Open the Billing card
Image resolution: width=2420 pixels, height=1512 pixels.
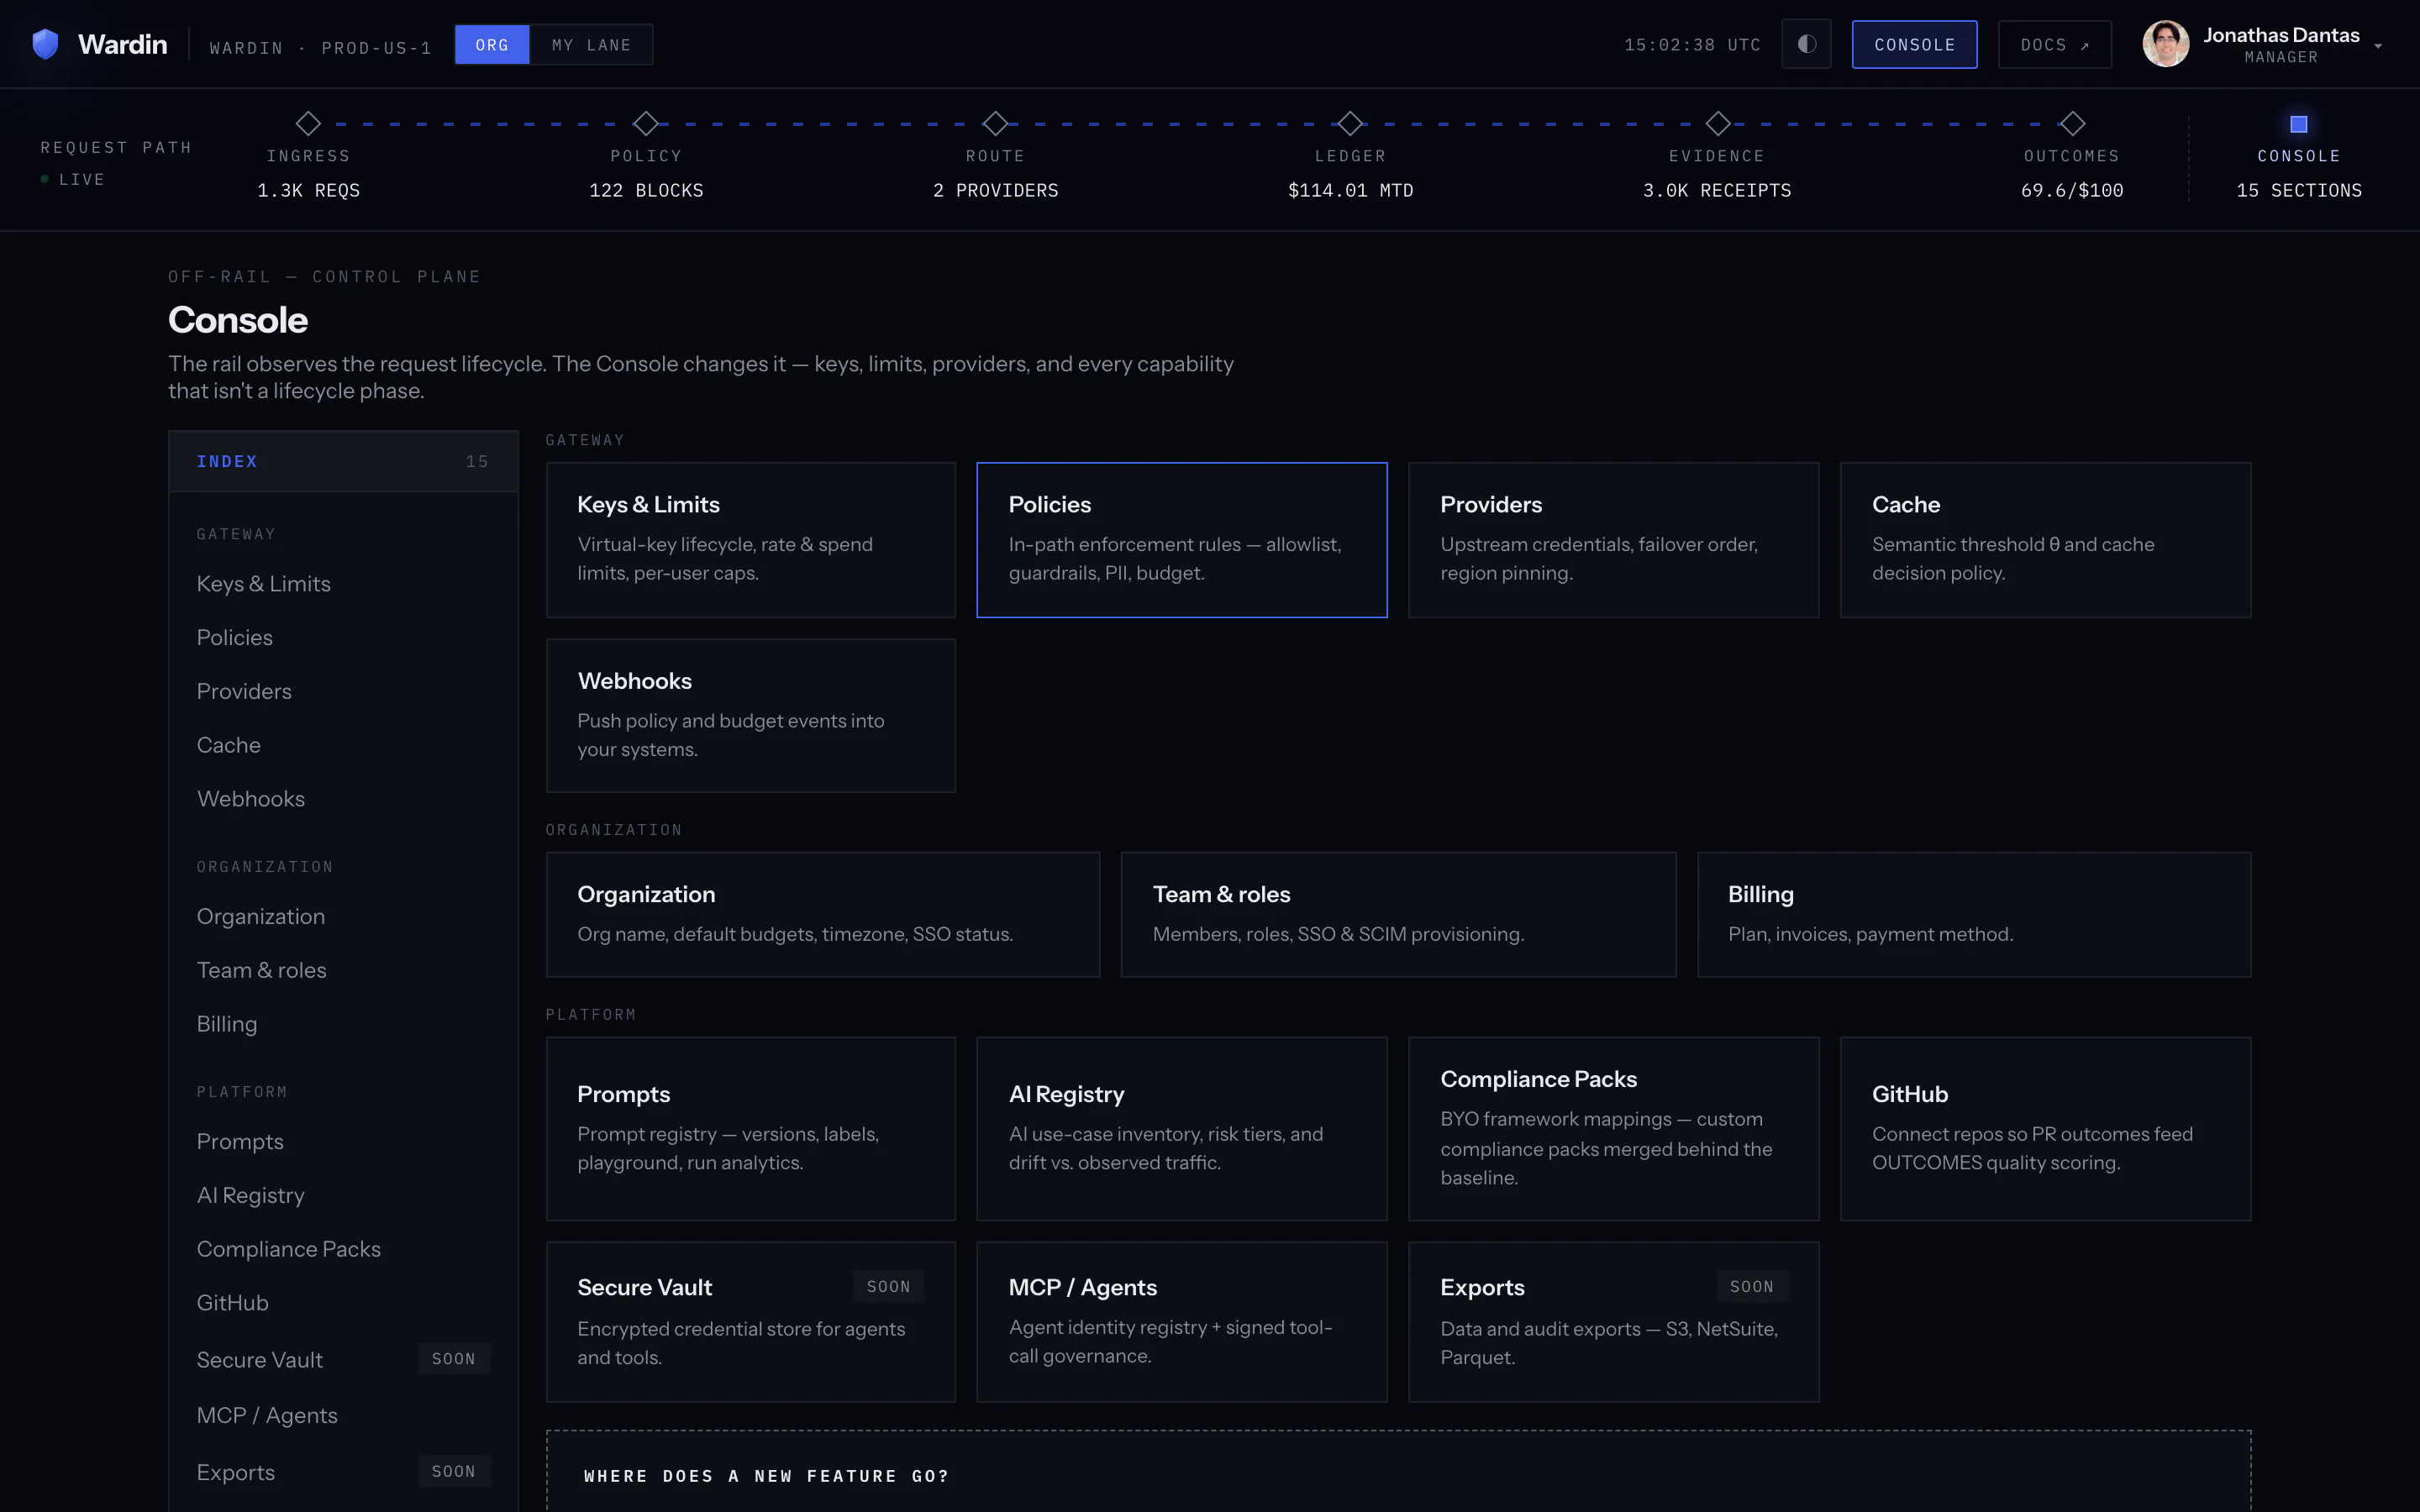point(1974,915)
